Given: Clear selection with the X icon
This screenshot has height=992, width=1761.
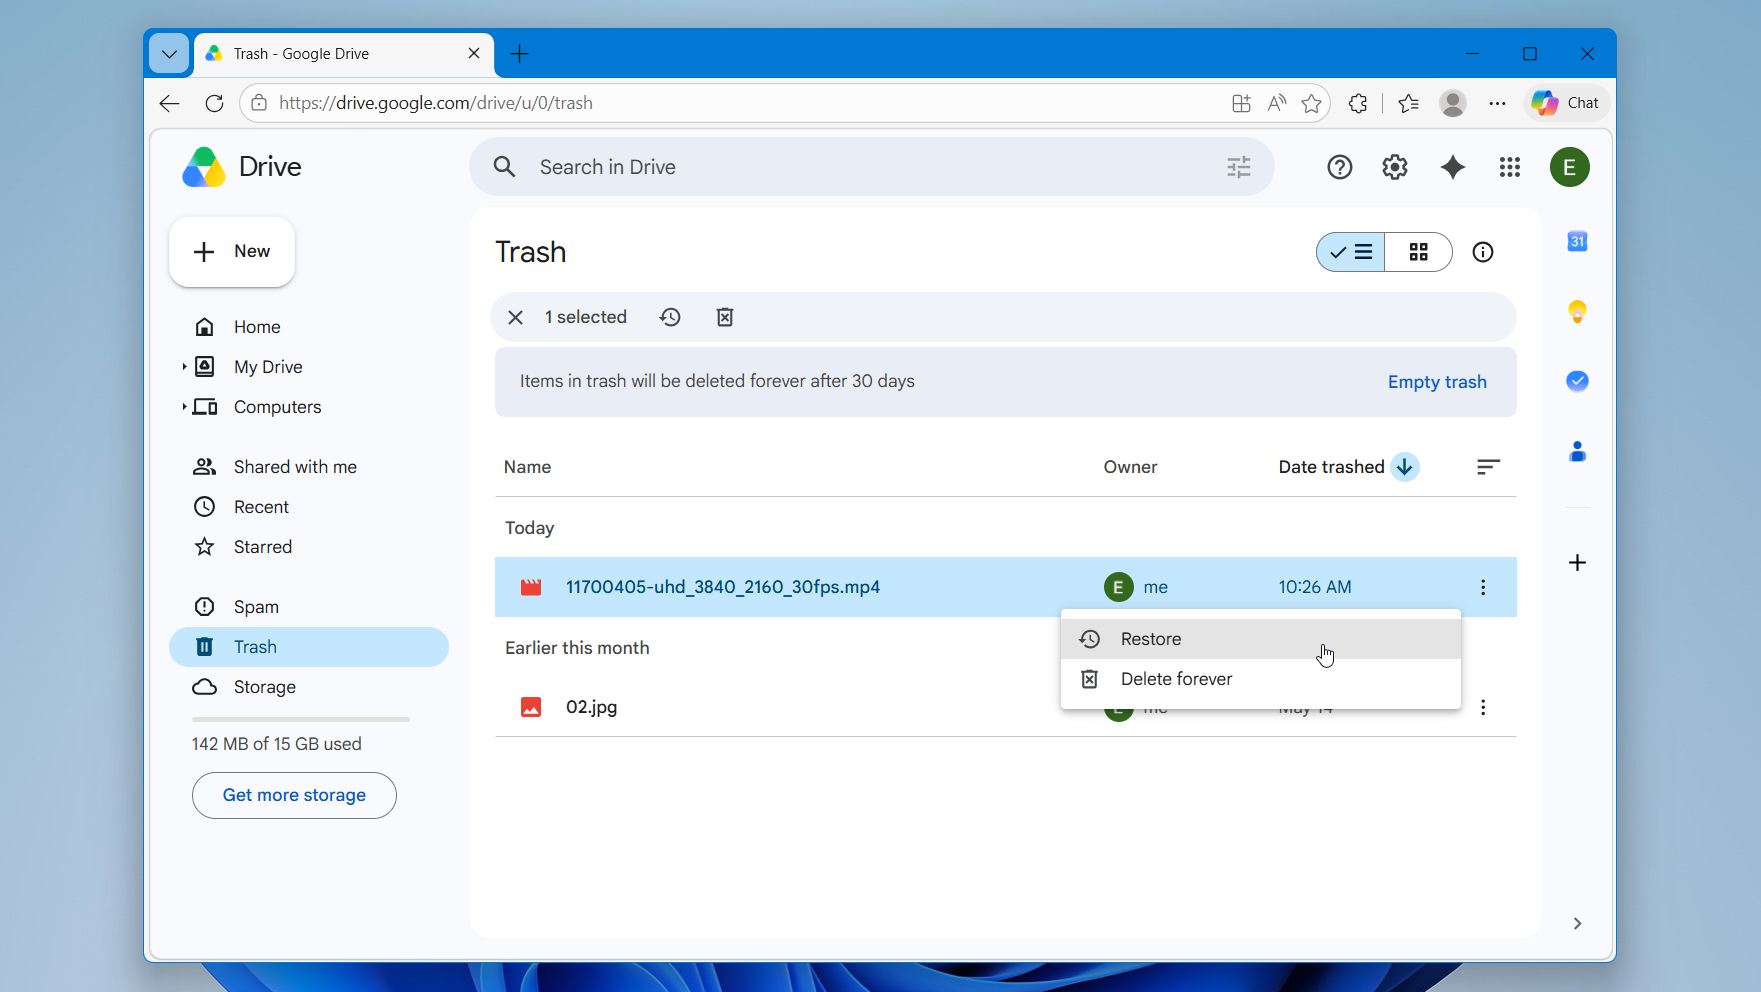Looking at the screenshot, I should [x=515, y=317].
